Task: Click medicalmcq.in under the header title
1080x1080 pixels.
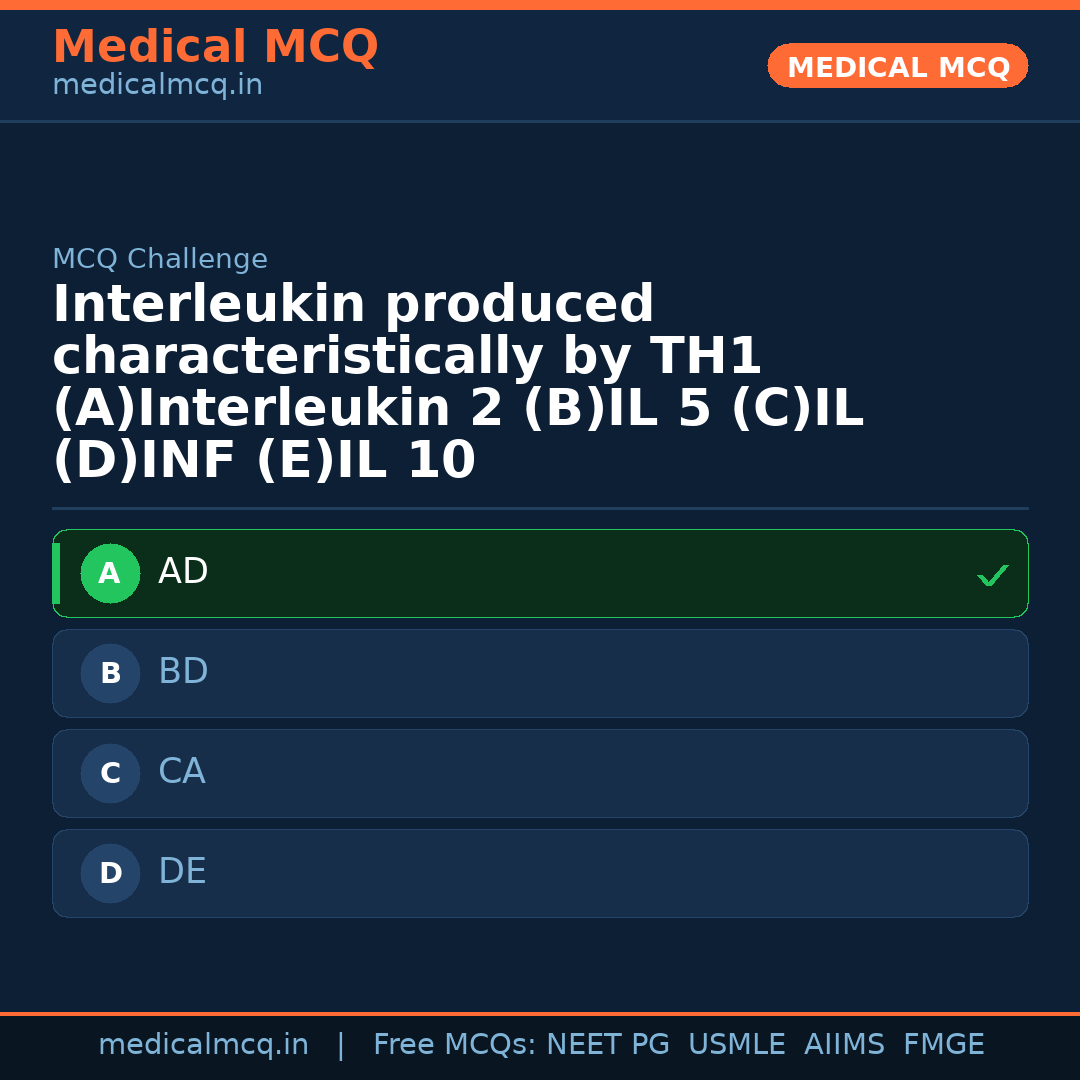Action: pyautogui.click(x=157, y=85)
